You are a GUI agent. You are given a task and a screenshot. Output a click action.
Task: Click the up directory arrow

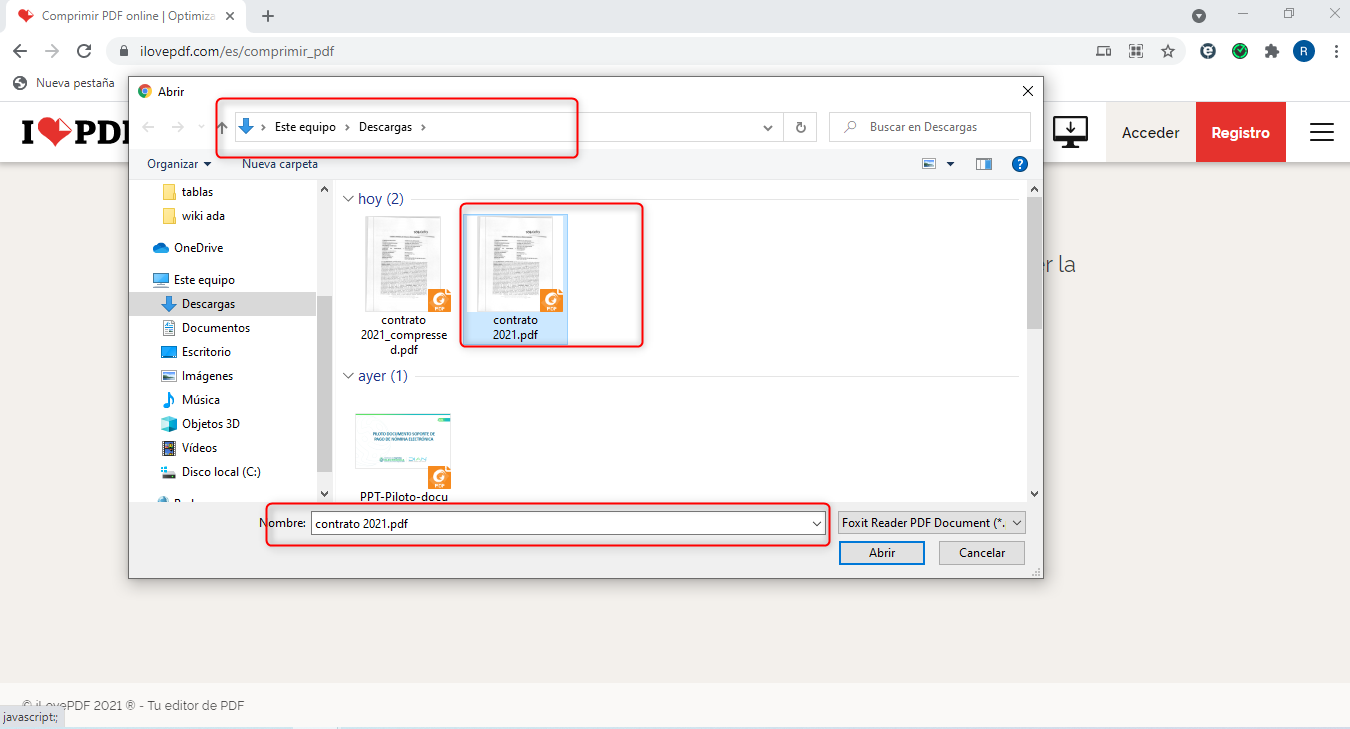[223, 127]
